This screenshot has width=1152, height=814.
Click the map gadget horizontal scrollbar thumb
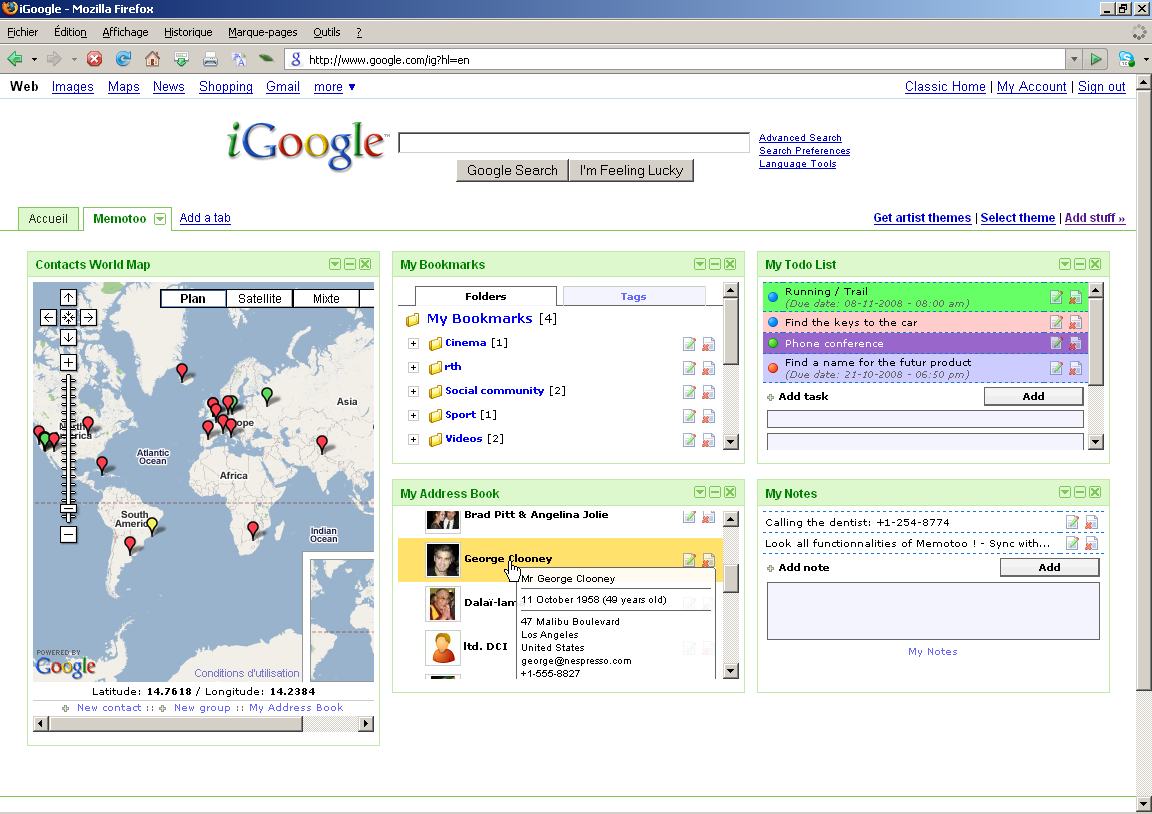coord(176,724)
